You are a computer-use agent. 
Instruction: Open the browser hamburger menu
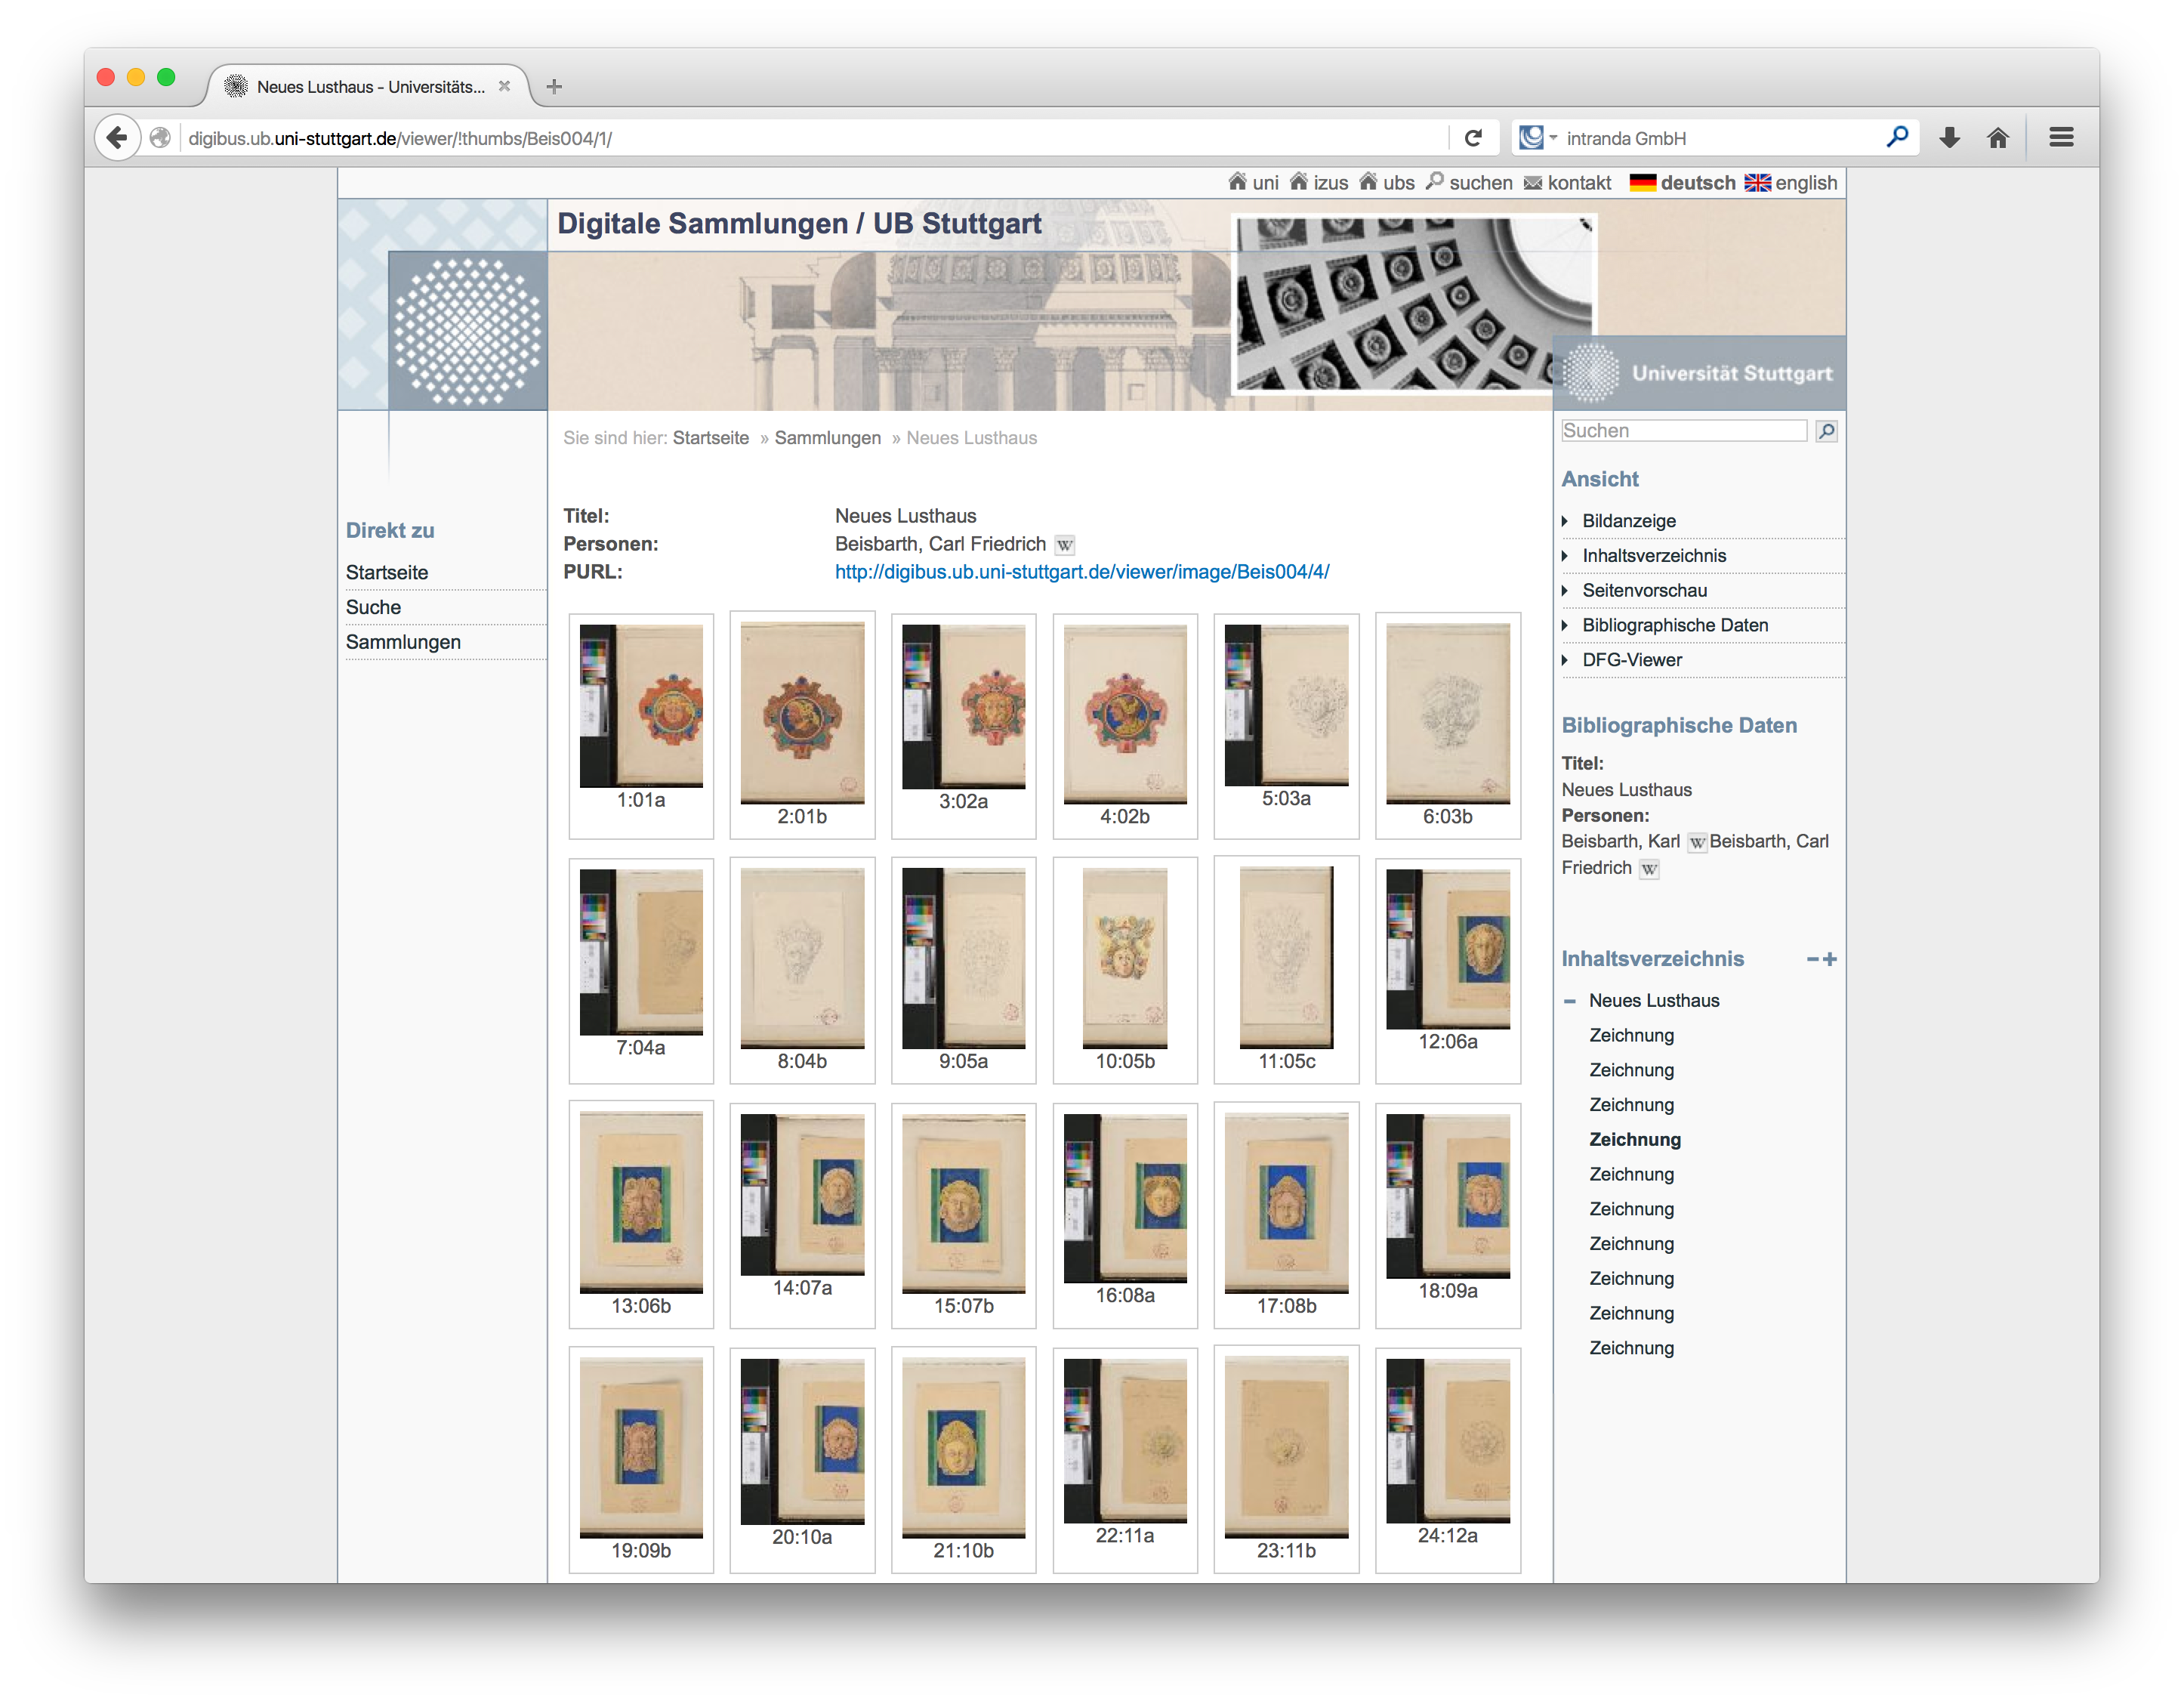tap(2061, 138)
